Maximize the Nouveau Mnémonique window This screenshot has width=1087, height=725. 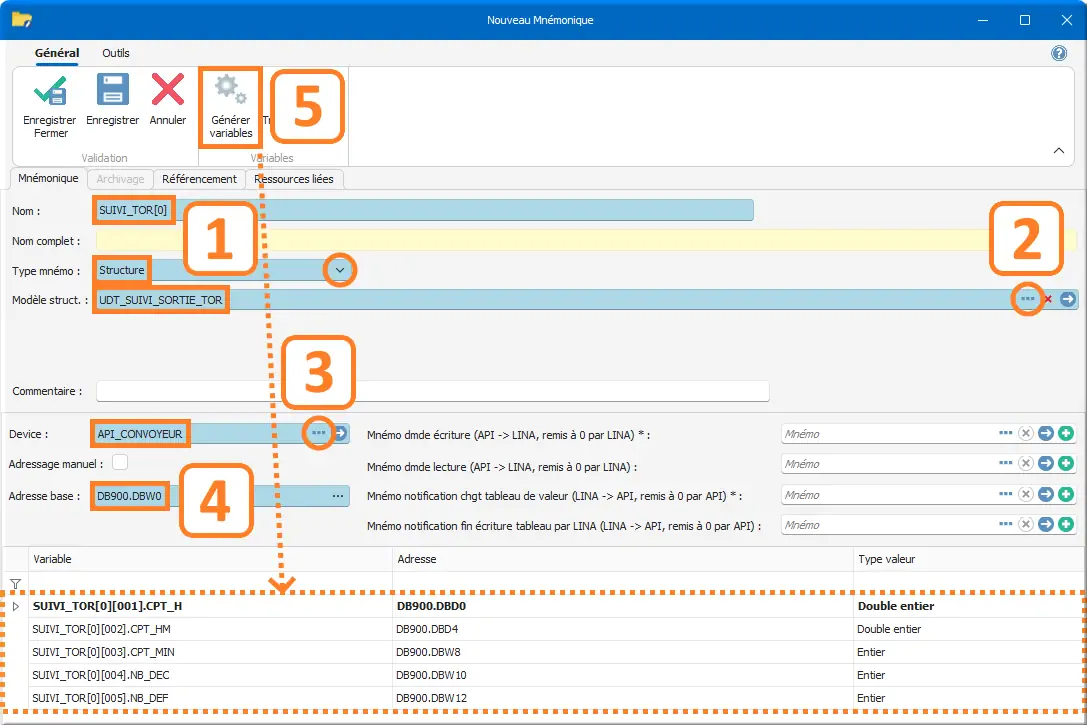1025,20
